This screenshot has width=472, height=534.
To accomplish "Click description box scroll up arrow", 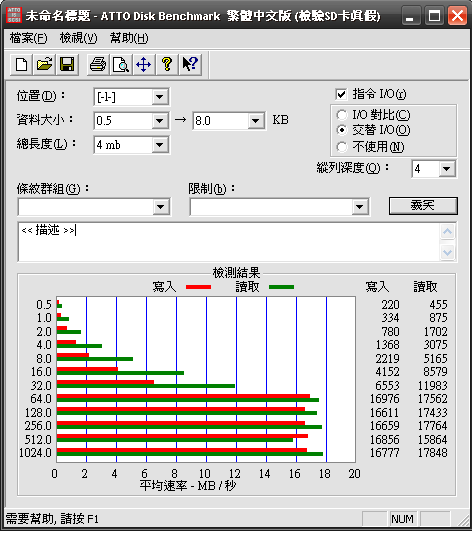I will click(447, 232).
